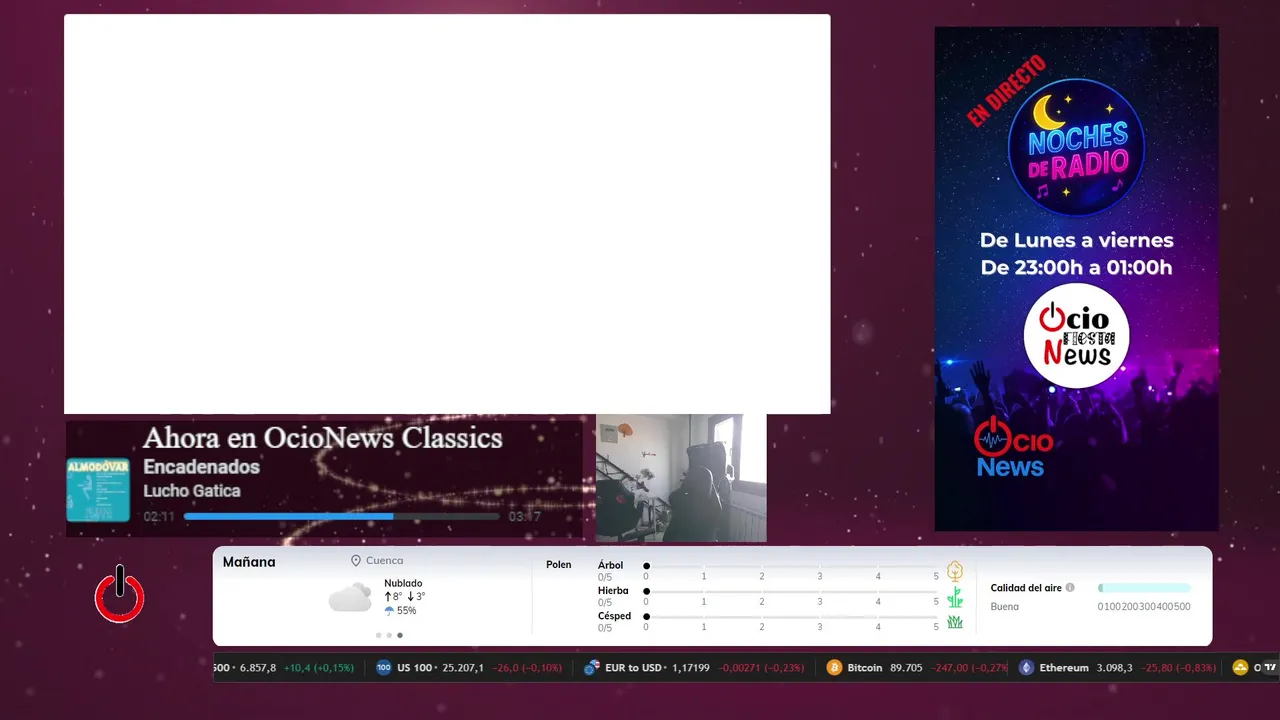Click Ahora en OcioNews Classics heading
This screenshot has height=720, width=1280.
tap(322, 438)
